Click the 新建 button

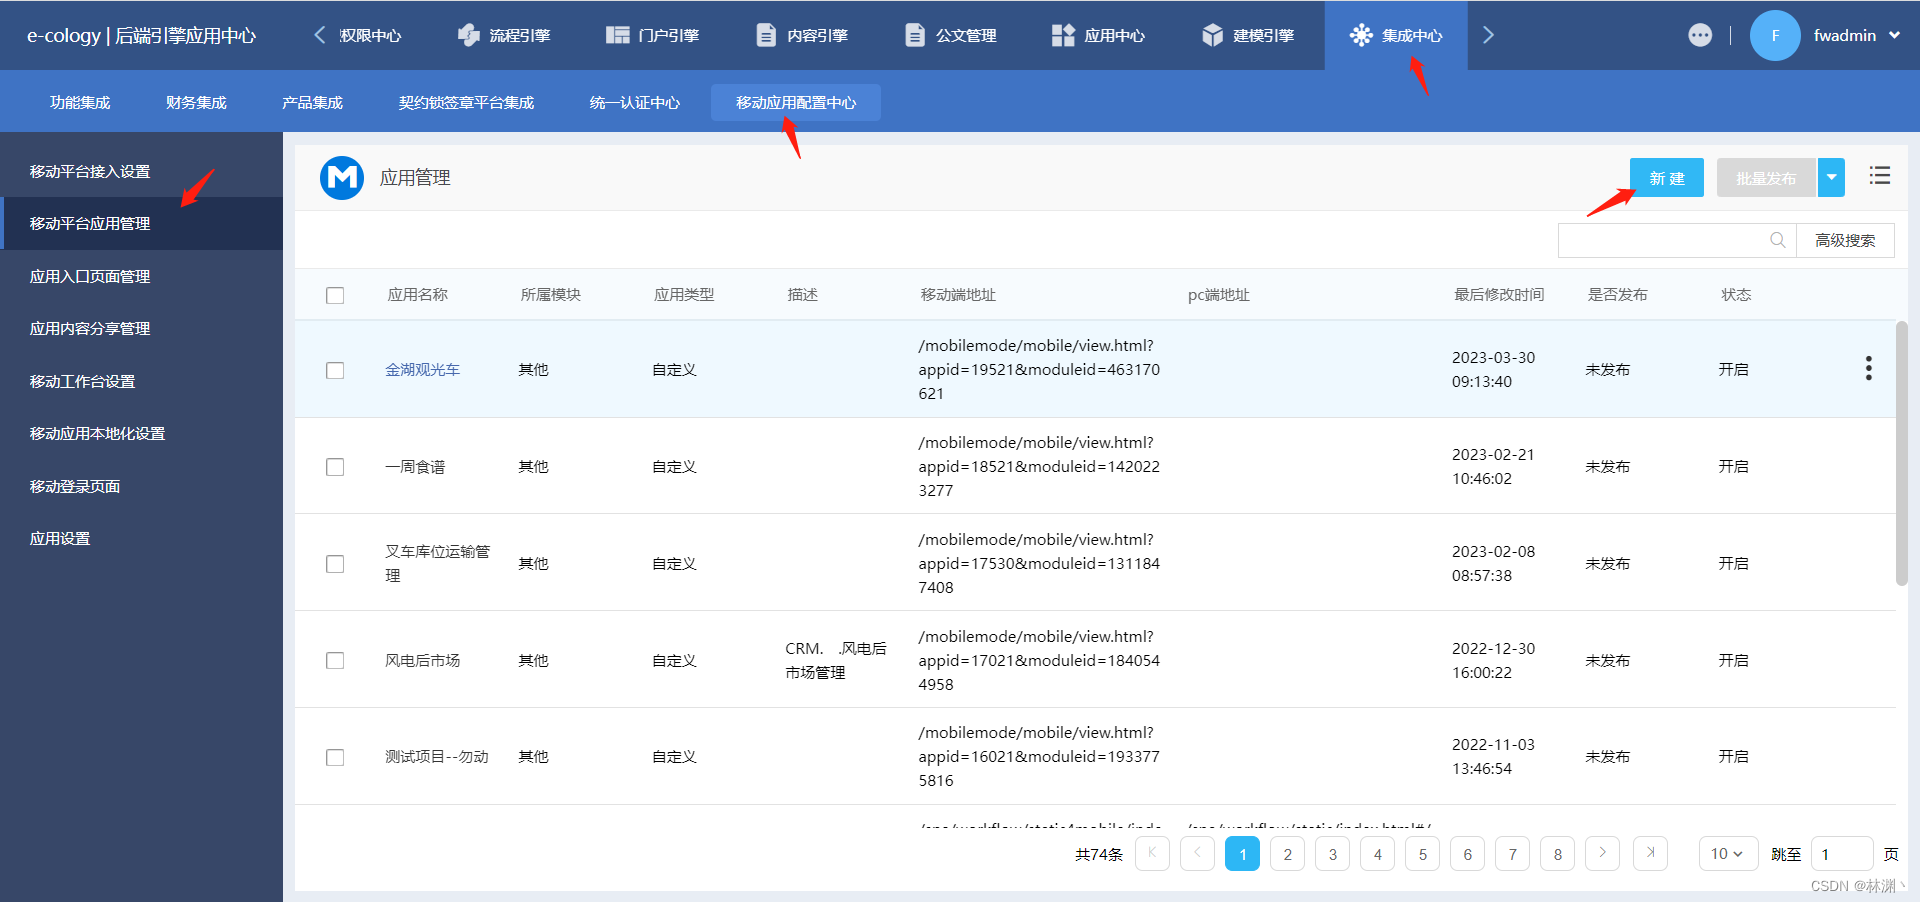click(x=1667, y=178)
